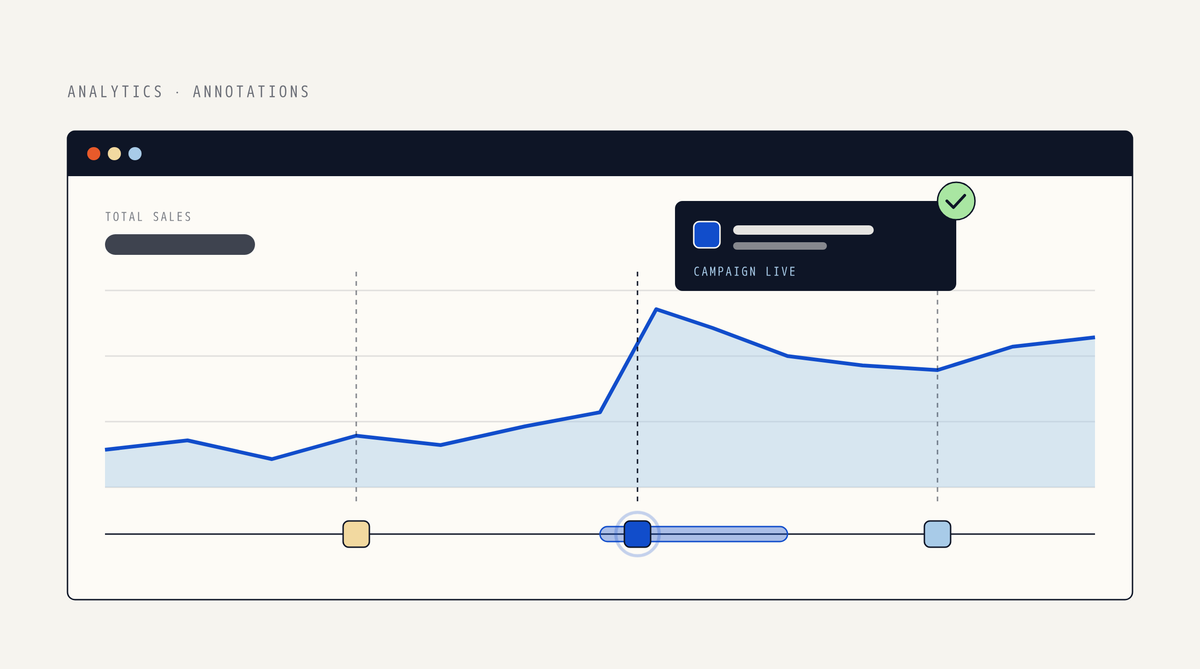Click the white title line in tooltip

pos(803,230)
